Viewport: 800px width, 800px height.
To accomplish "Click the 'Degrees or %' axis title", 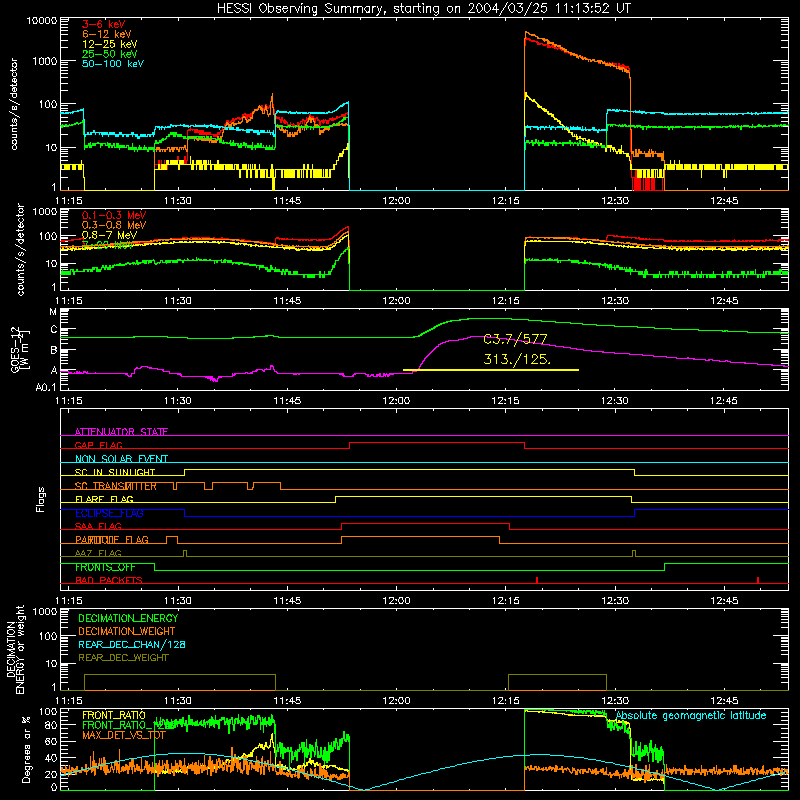I will (26, 751).
